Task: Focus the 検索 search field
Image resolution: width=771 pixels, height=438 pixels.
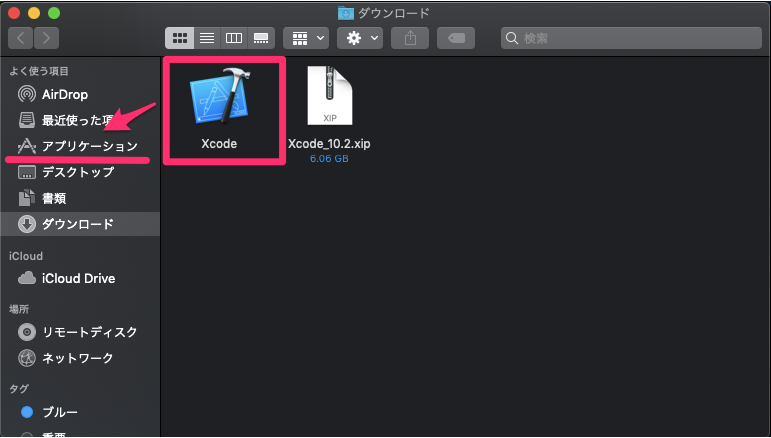Action: [x=631, y=38]
